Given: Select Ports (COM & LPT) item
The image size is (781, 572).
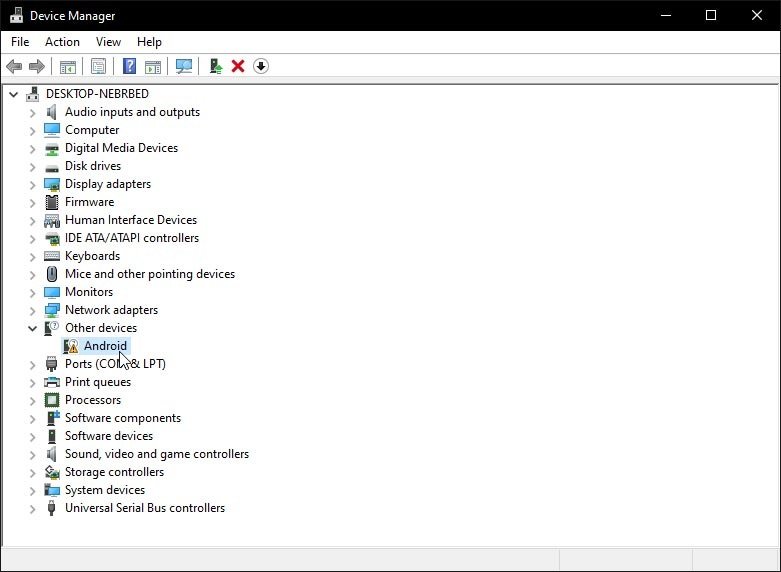Looking at the screenshot, I should [x=115, y=364].
